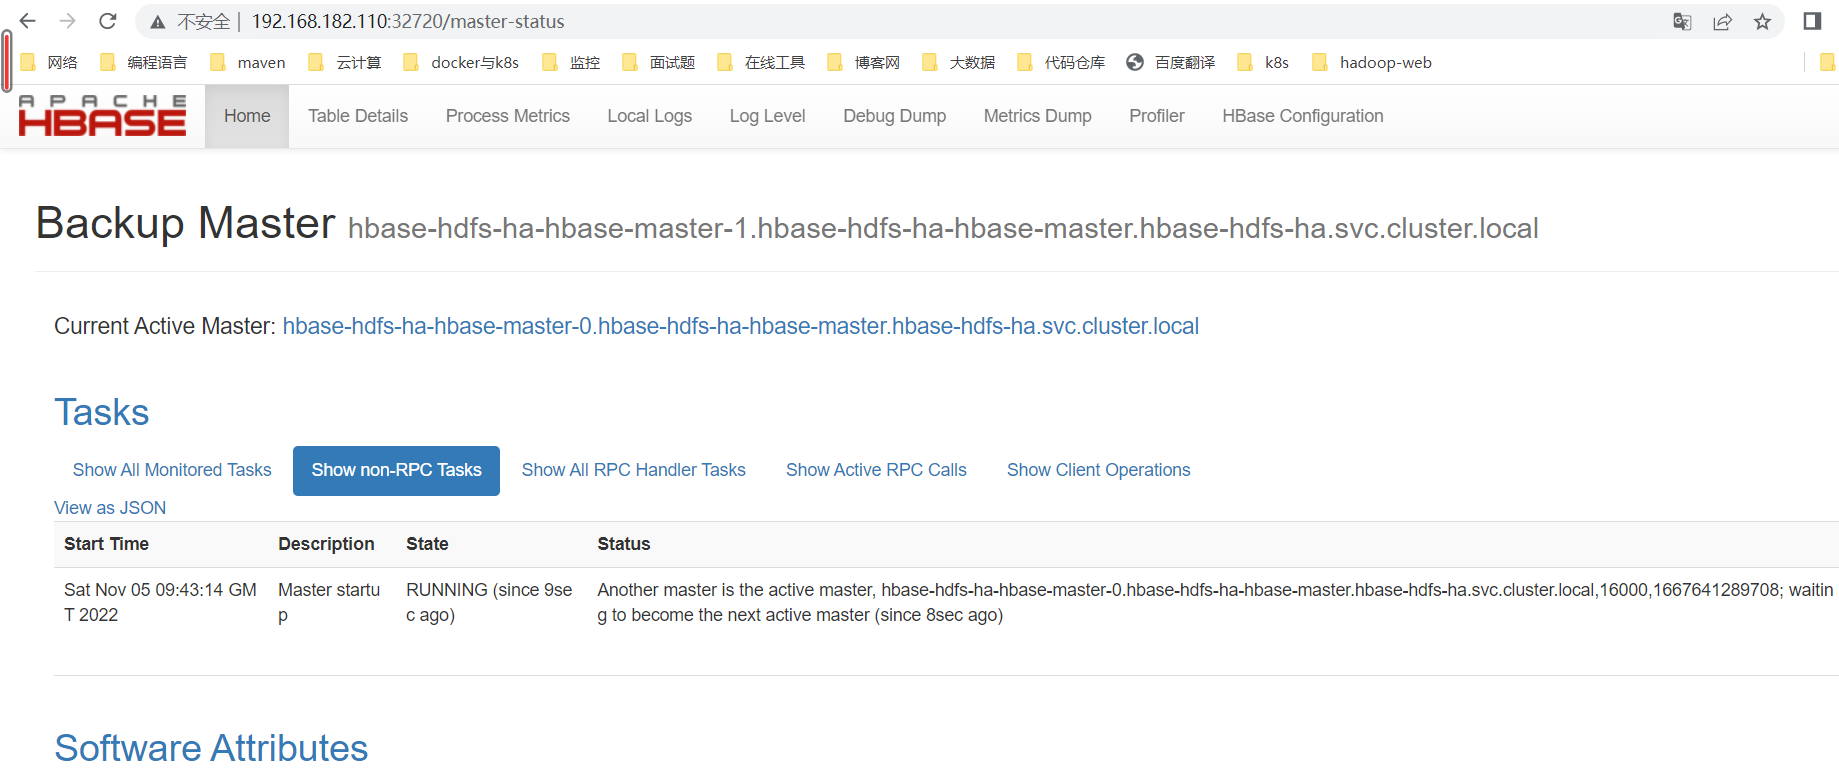
Task: Click the browser forward arrow
Action: pos(68,21)
